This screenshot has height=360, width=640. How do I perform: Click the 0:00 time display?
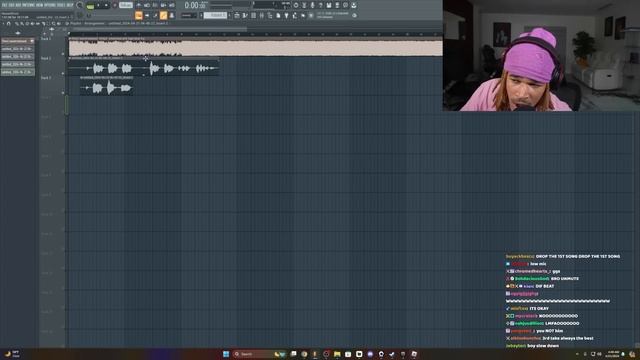pyautogui.click(x=195, y=5)
